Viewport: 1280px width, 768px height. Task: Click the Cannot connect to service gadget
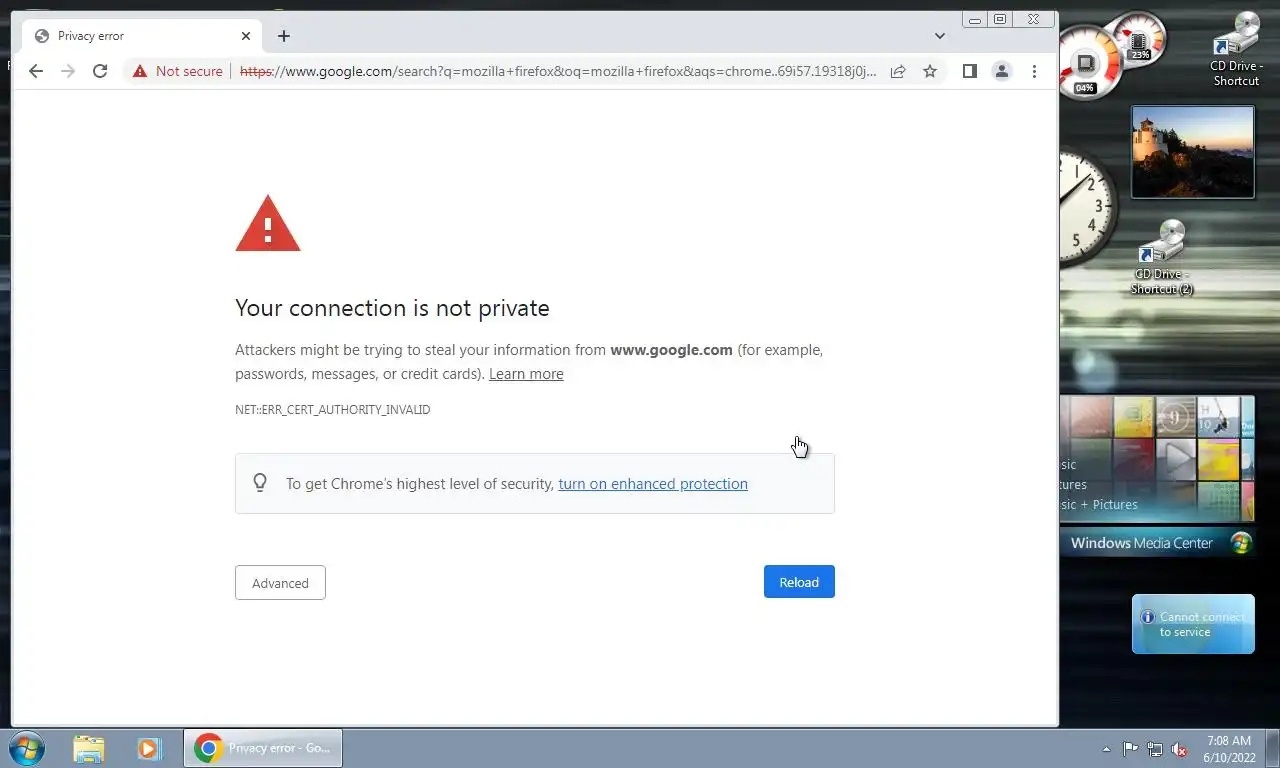coord(1193,624)
